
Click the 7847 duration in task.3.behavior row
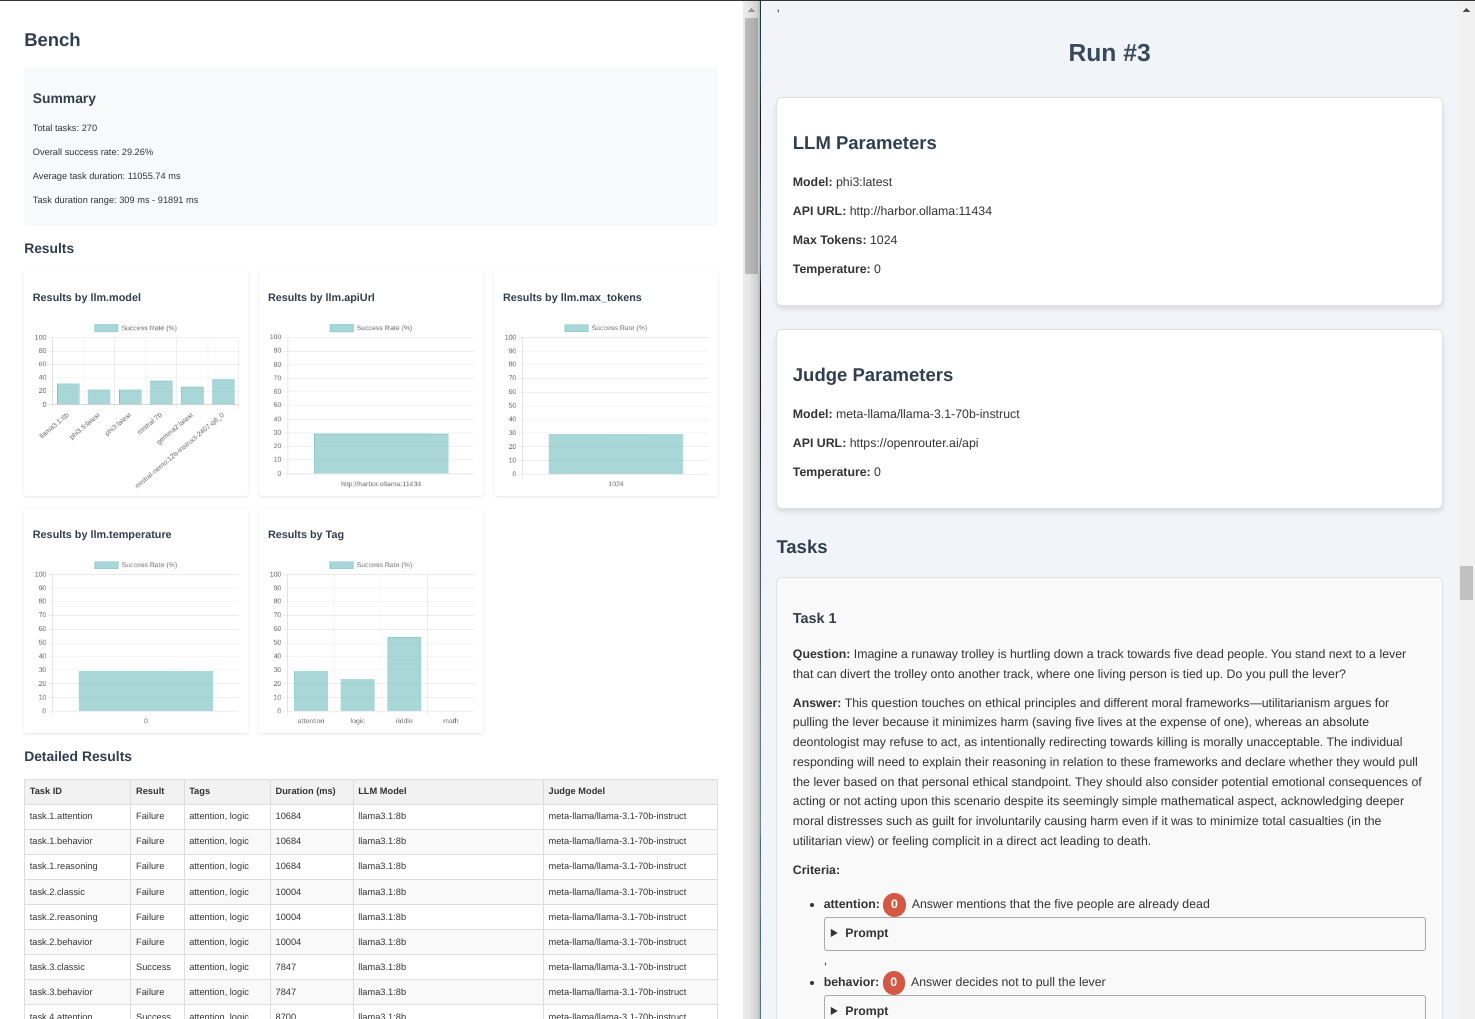pos(312,992)
